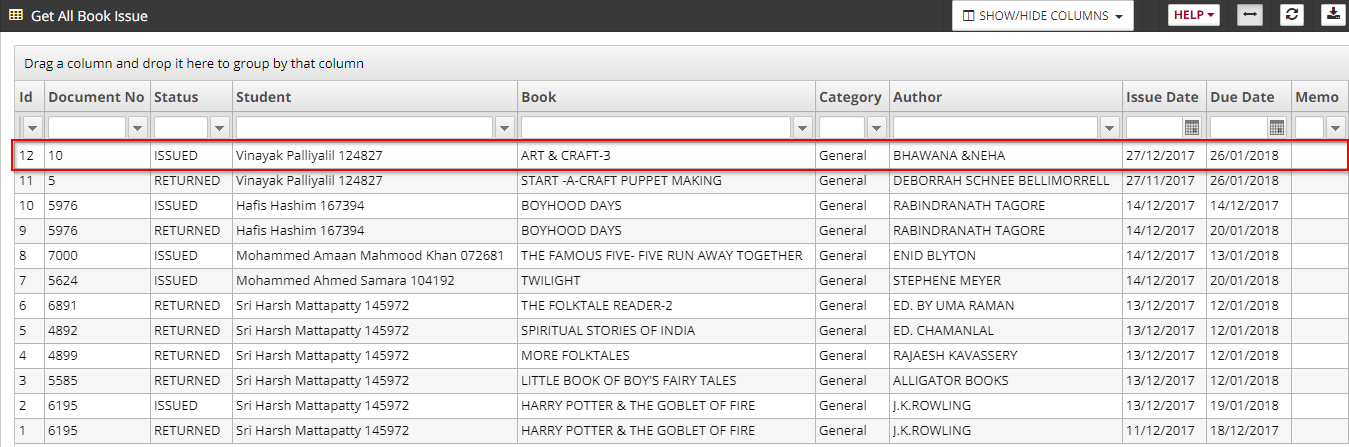The width and height of the screenshot is (1349, 447).
Task: Click author RAJAESH KAVASSERY cell
Action: [1006, 355]
